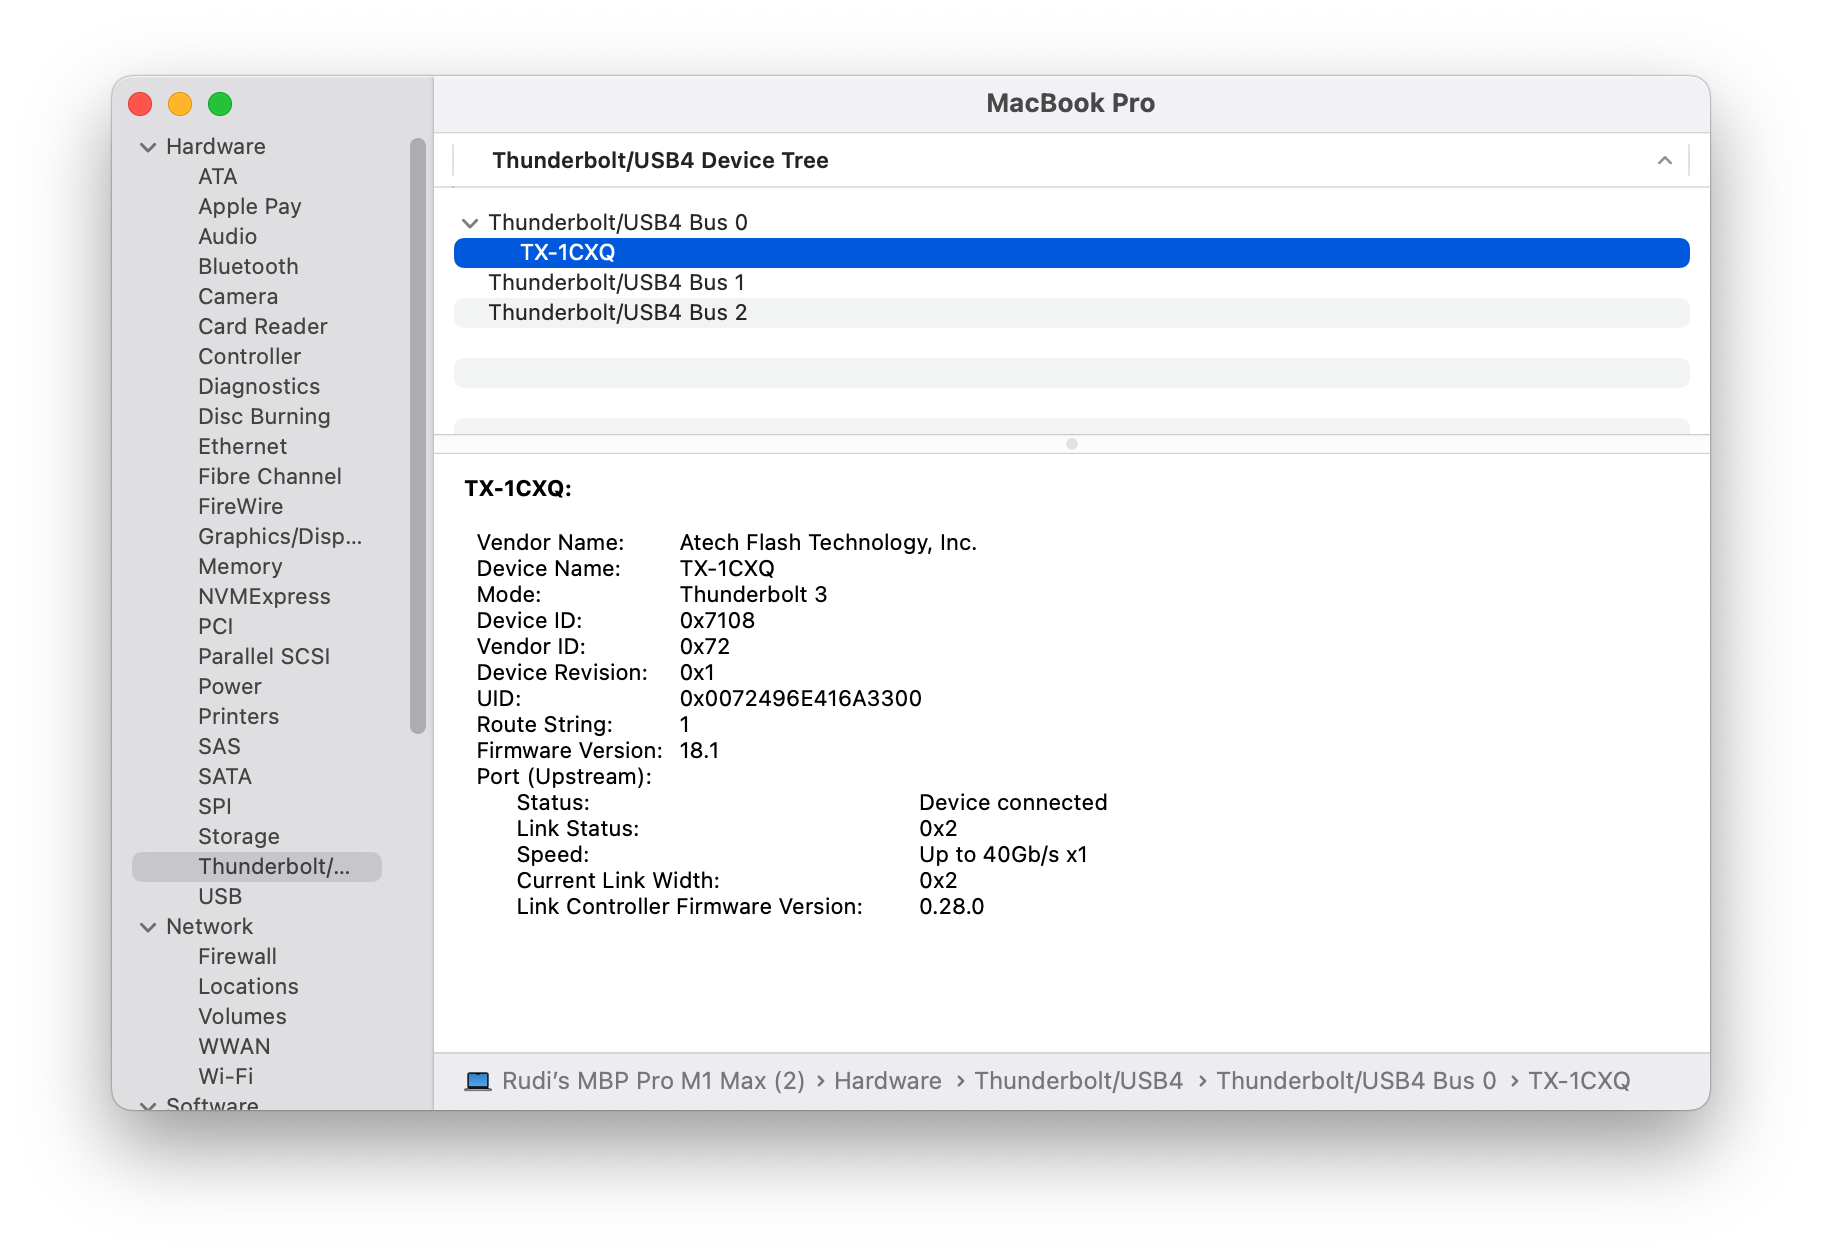Select Wi-Fi under Network

[225, 1077]
